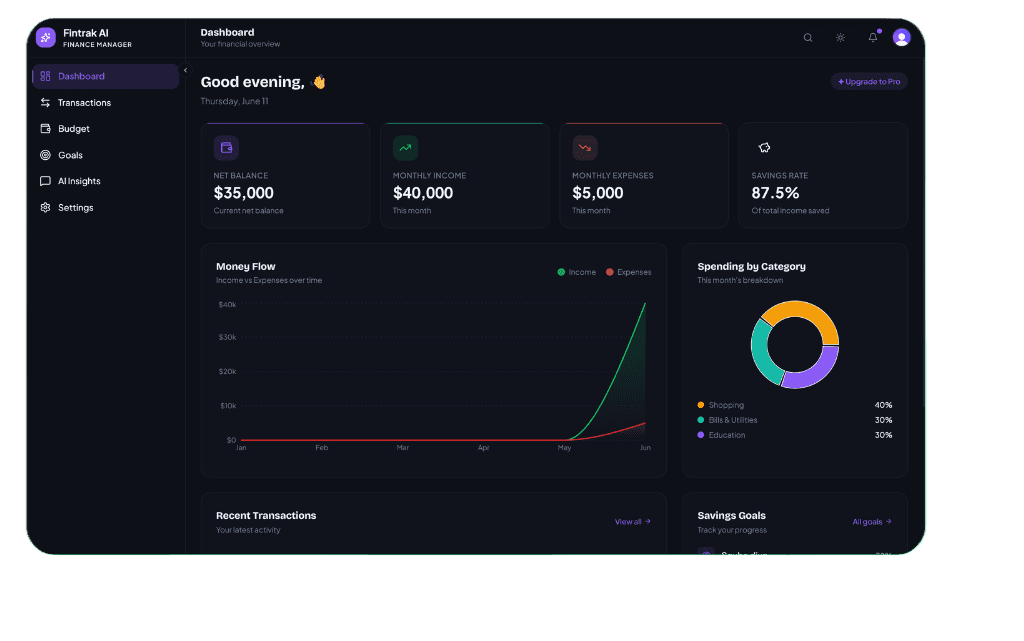1024x641 pixels.
Task: Click the Recent Transactions heading
Action: point(266,516)
